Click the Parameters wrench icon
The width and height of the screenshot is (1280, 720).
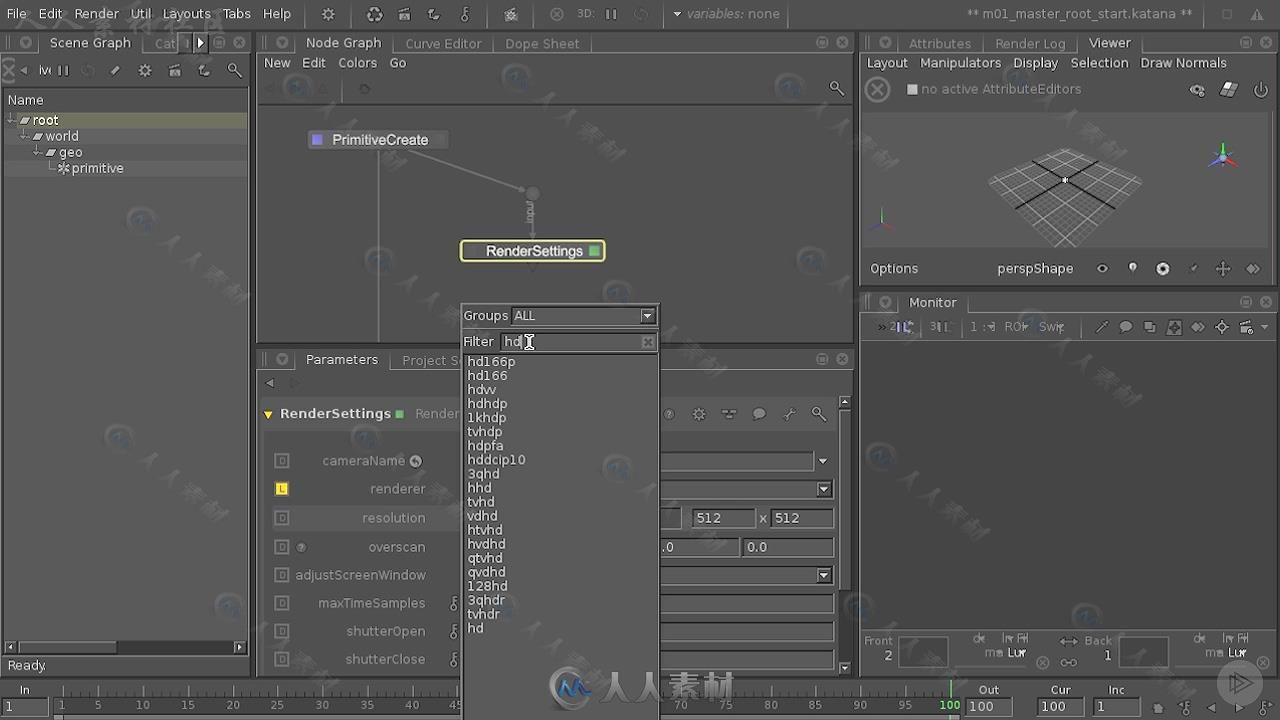click(789, 414)
